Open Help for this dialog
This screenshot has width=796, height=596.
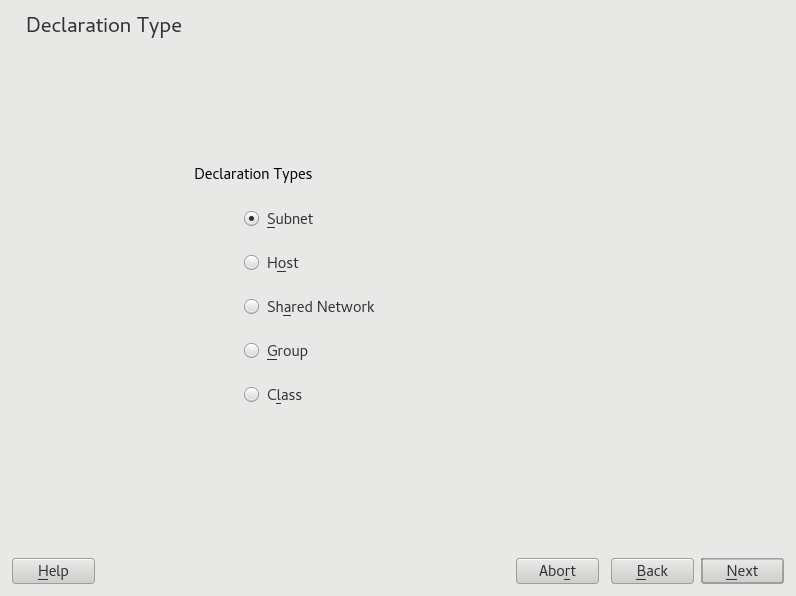(53, 571)
